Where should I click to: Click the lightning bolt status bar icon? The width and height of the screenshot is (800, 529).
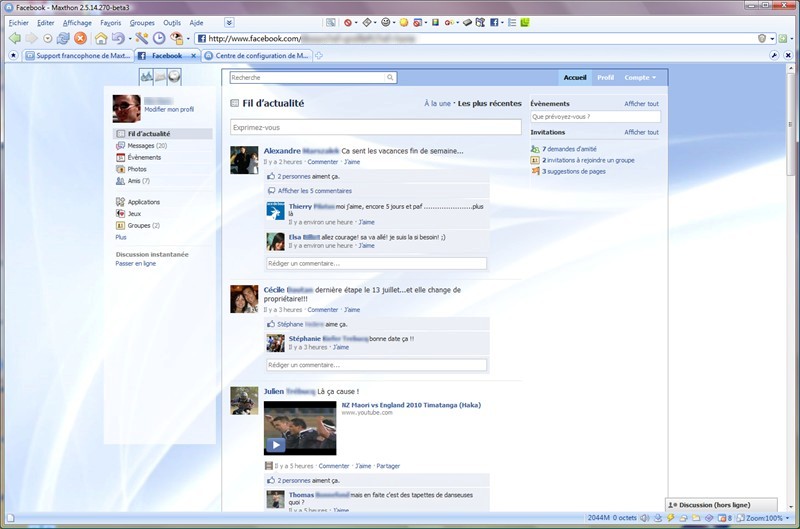670,518
